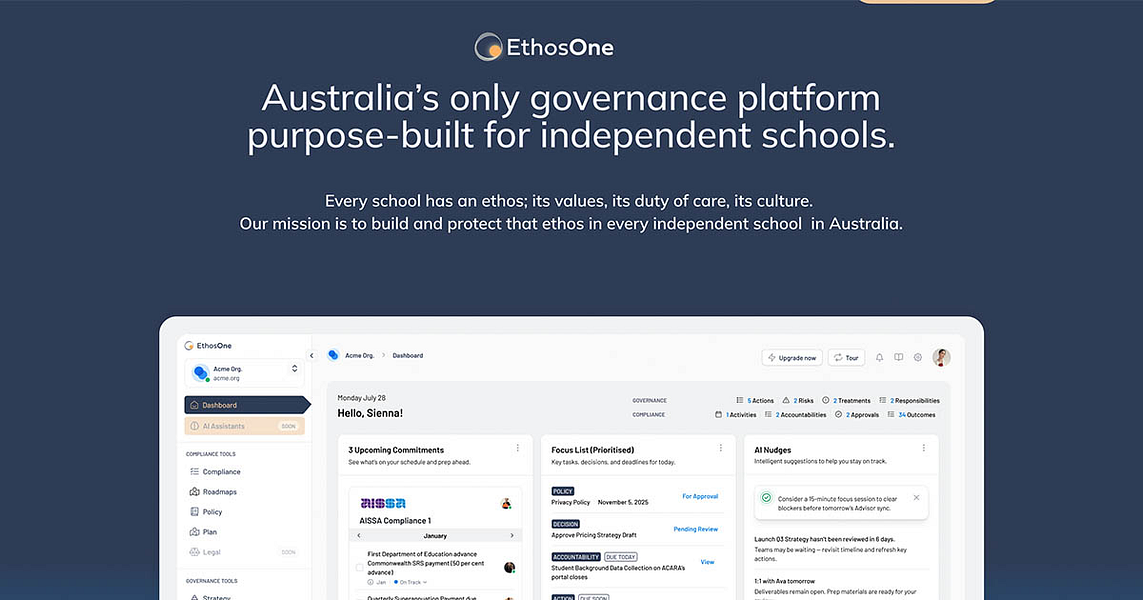Image resolution: width=1143 pixels, height=600 pixels.
Task: Open Plan in the sidebar
Action: (203, 531)
